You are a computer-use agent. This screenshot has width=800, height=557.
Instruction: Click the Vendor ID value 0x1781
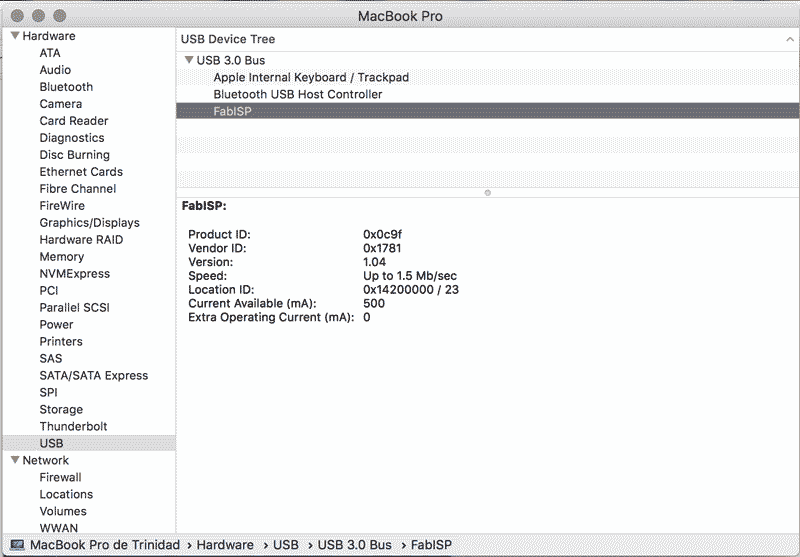click(x=382, y=248)
